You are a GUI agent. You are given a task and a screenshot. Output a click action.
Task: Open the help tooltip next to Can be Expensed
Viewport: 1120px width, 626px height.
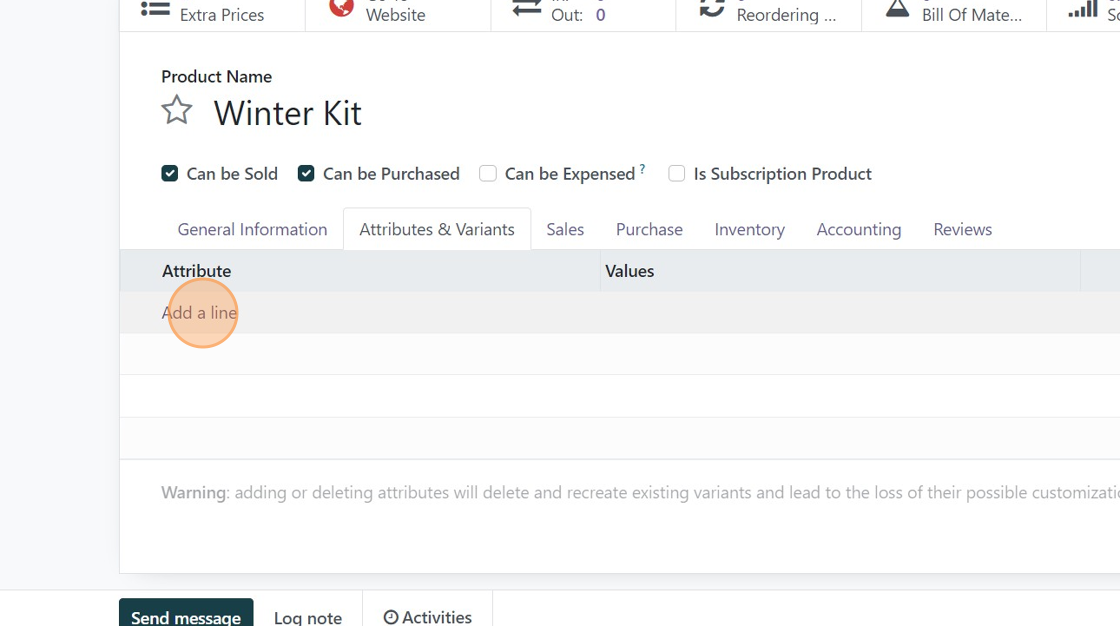pos(642,169)
